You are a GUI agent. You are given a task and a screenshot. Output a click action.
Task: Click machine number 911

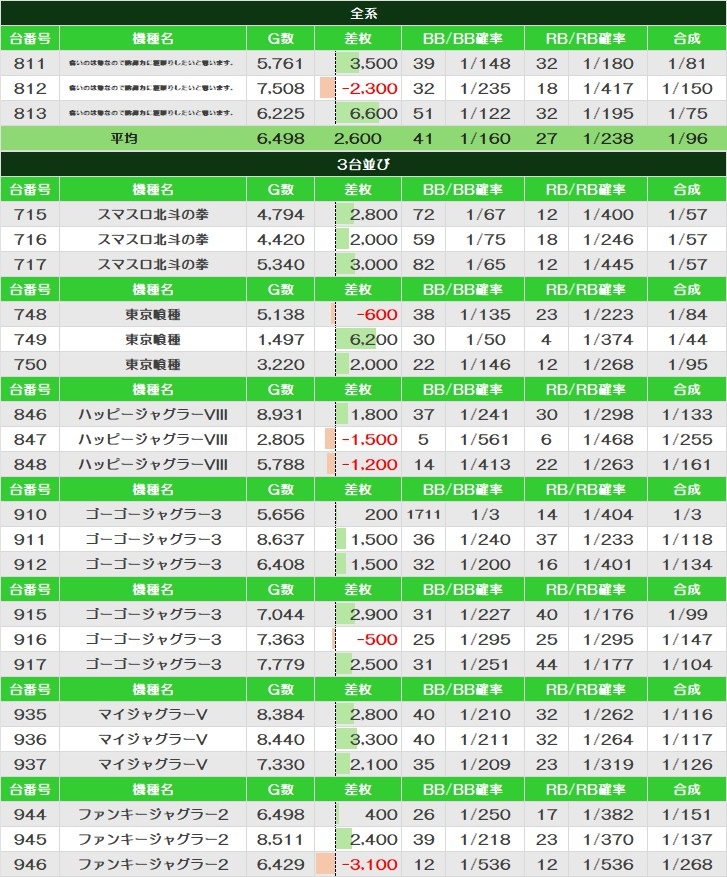30,540
